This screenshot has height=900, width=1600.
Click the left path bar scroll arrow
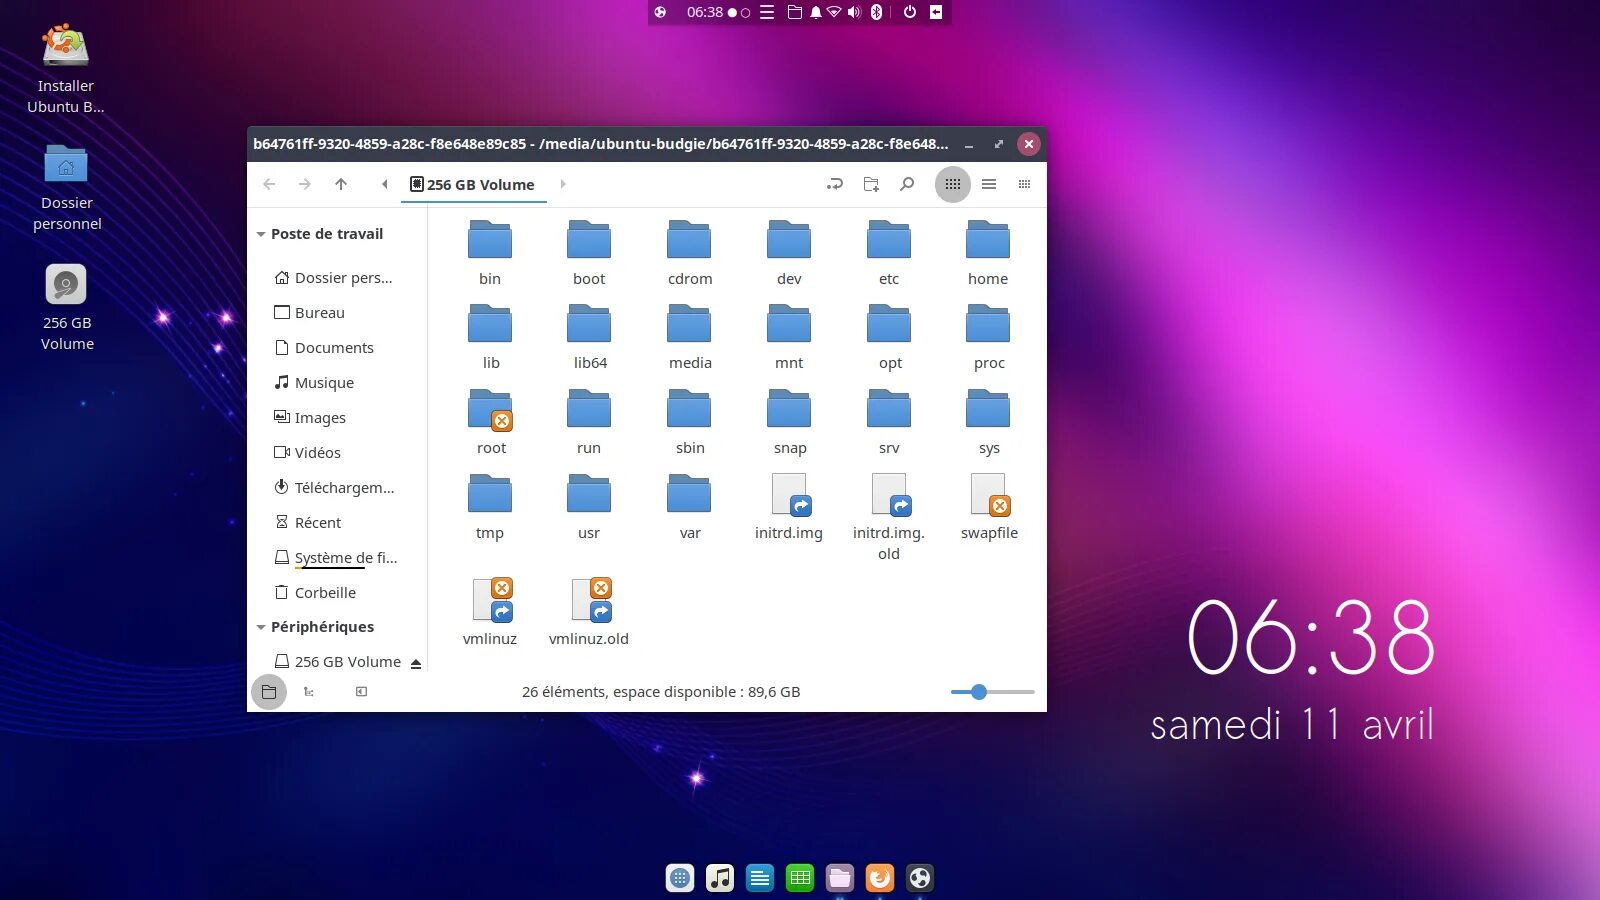385,184
